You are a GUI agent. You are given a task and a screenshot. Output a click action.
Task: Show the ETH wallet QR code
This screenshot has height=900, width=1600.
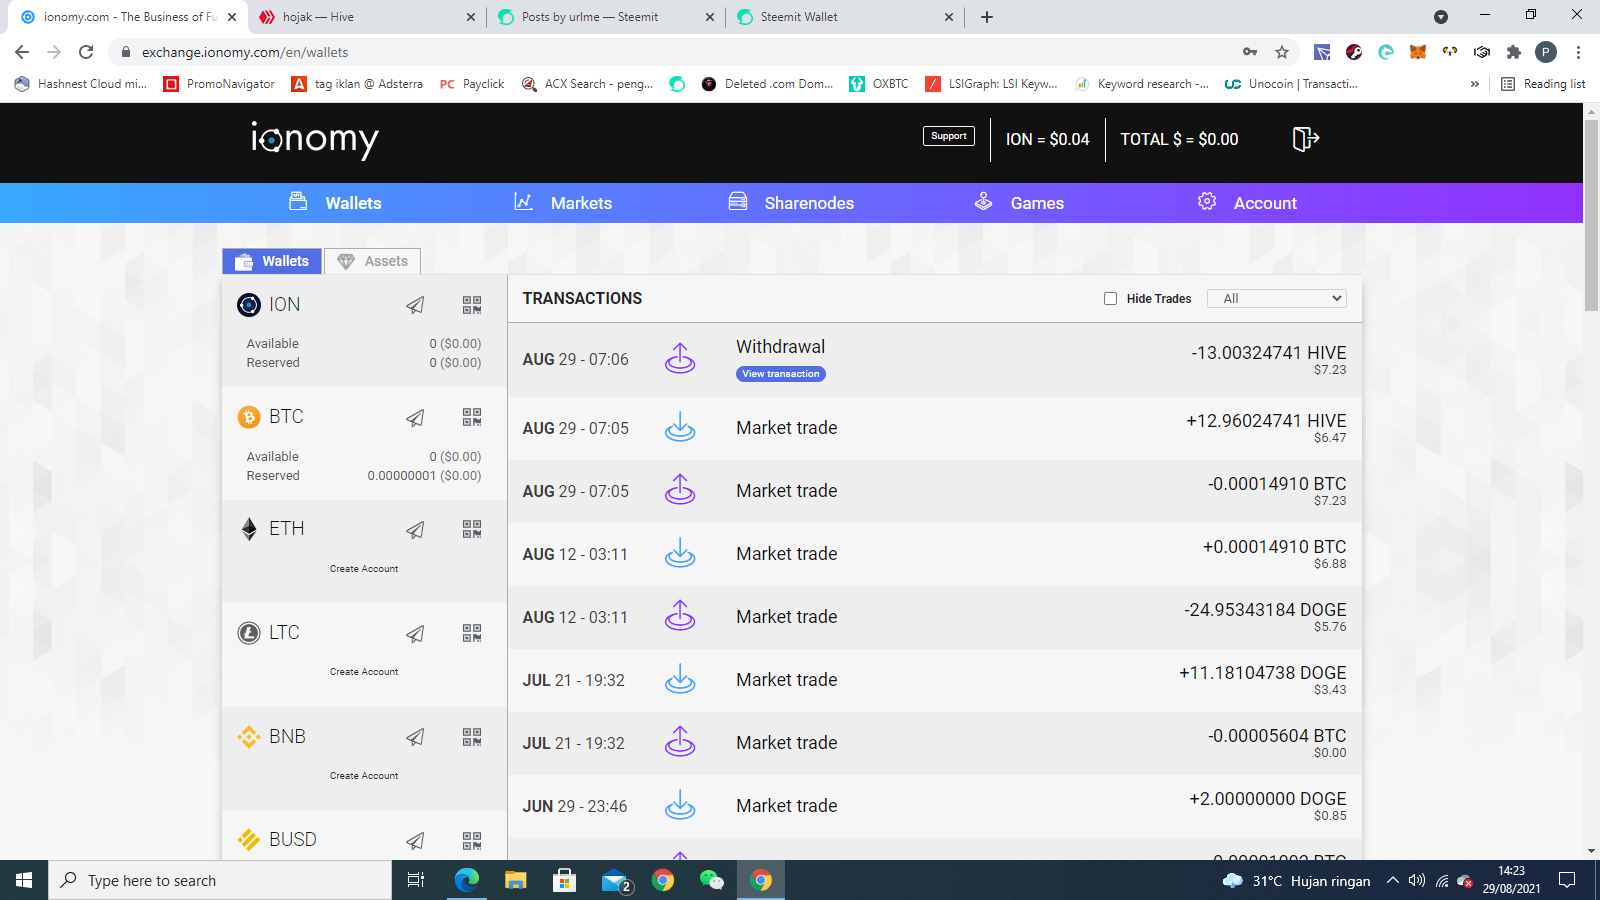click(472, 529)
